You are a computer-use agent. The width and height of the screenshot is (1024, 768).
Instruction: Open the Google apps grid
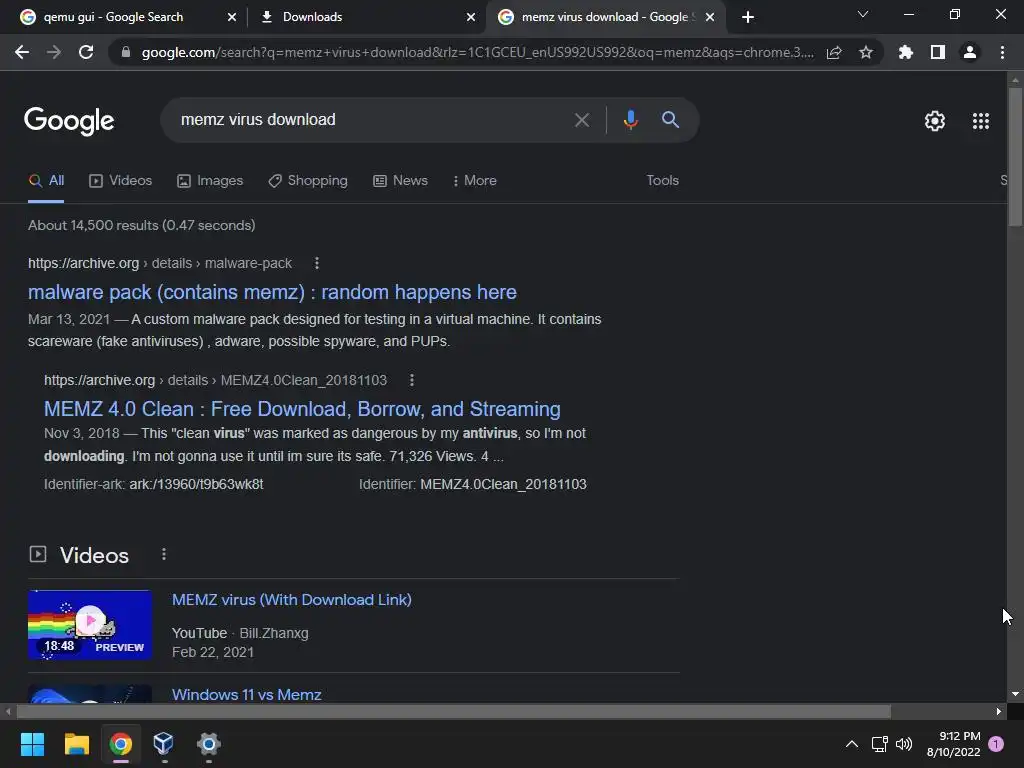(981, 121)
